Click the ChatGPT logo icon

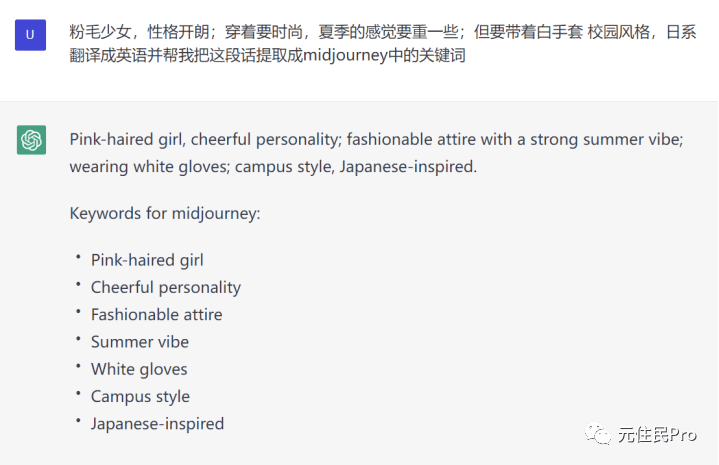(x=31, y=140)
